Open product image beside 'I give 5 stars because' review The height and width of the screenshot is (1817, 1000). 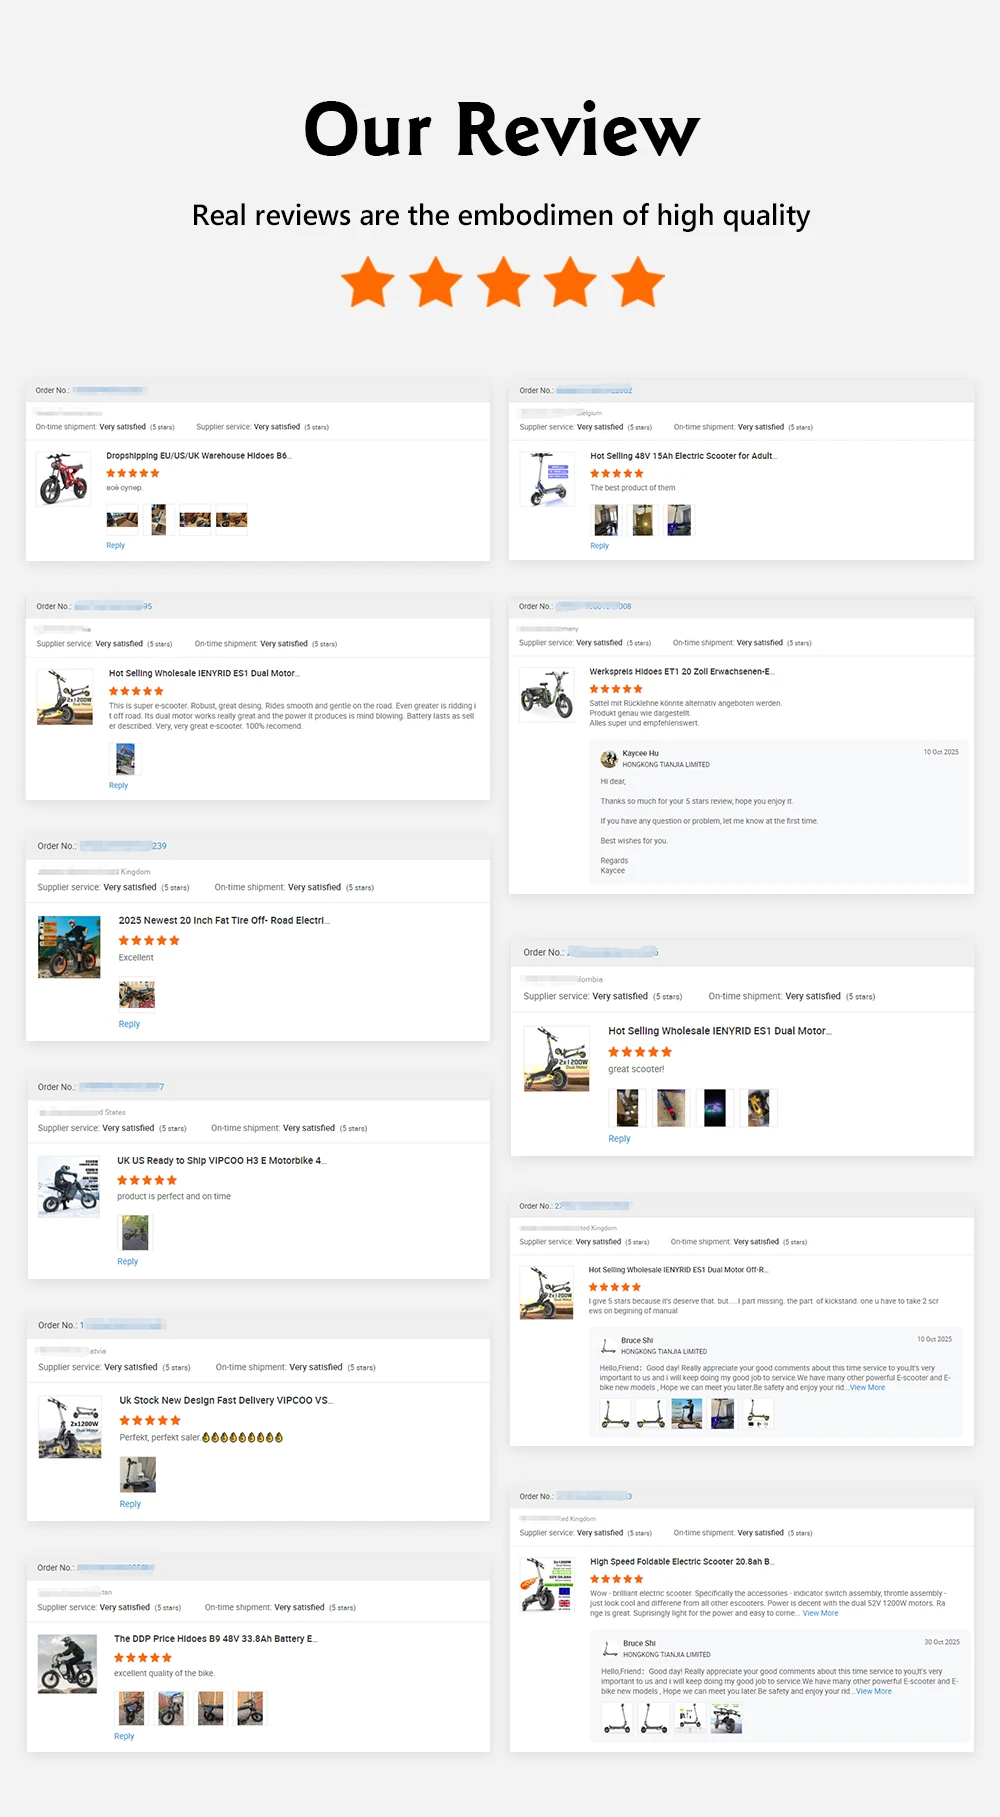(546, 1293)
